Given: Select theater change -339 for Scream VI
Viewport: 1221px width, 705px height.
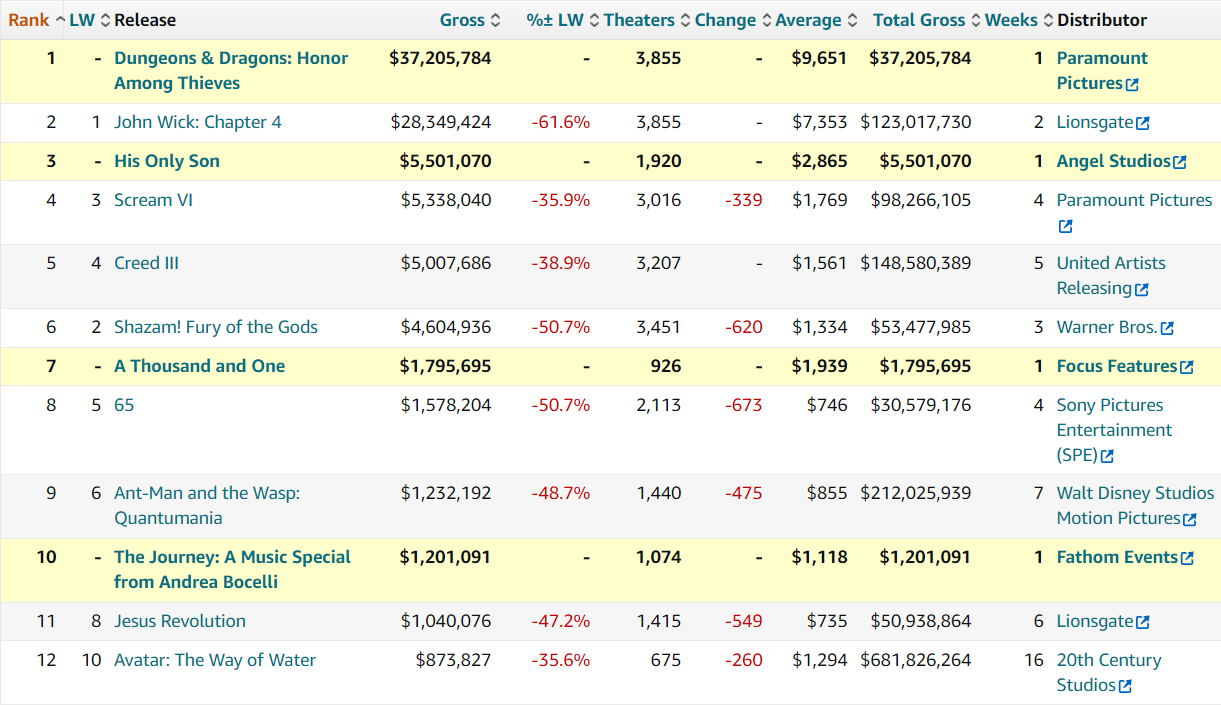Looking at the screenshot, I should (744, 200).
